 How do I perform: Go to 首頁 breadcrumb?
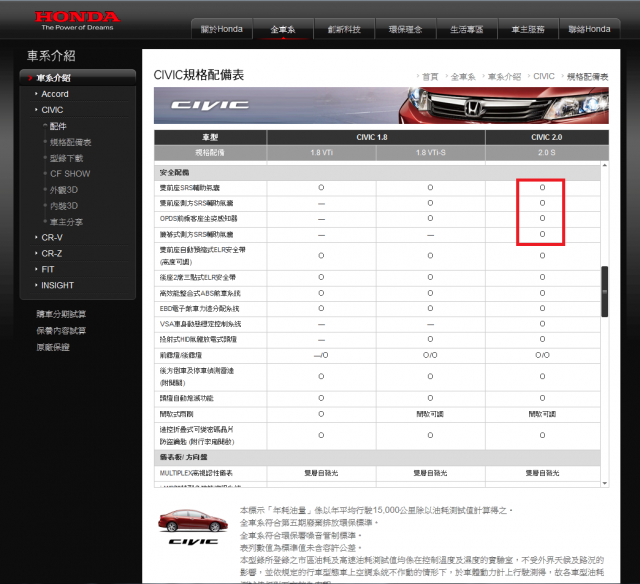(x=430, y=77)
